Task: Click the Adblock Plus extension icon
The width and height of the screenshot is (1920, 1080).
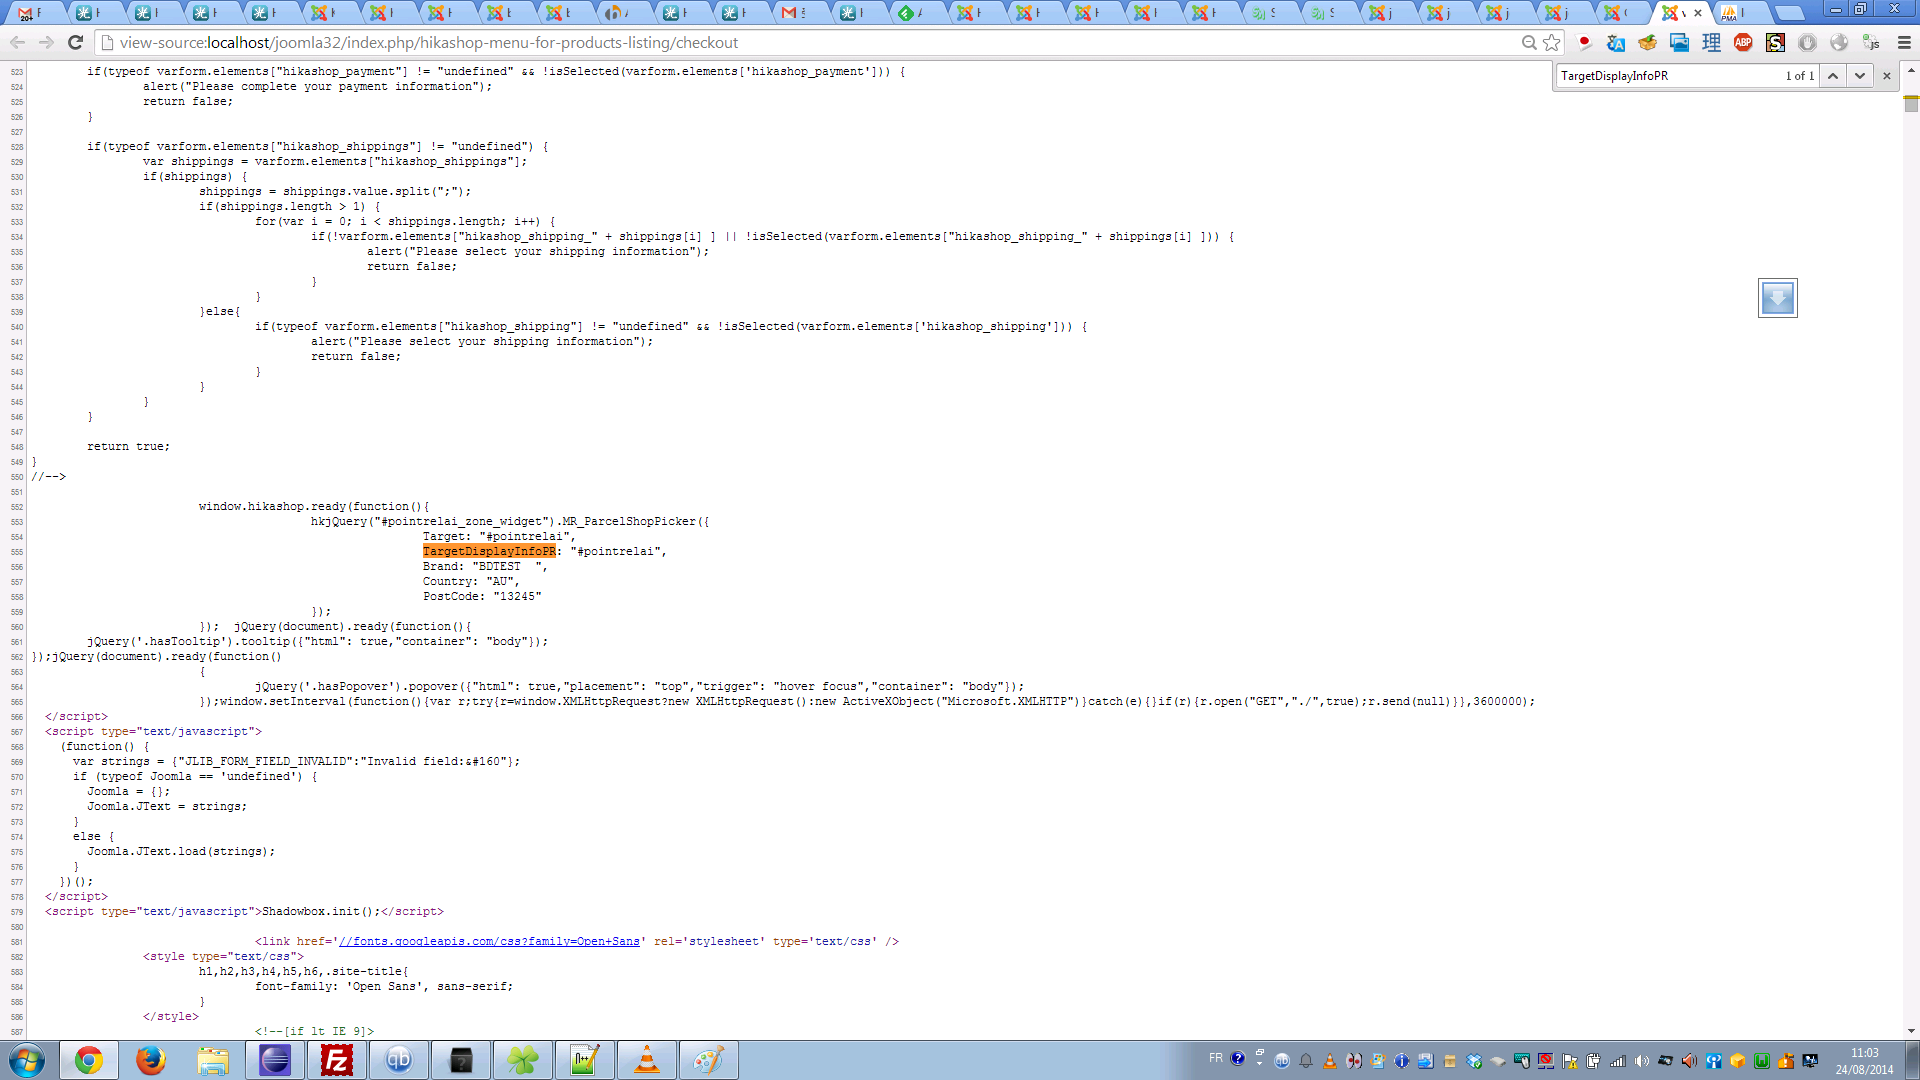Action: coord(1743,42)
